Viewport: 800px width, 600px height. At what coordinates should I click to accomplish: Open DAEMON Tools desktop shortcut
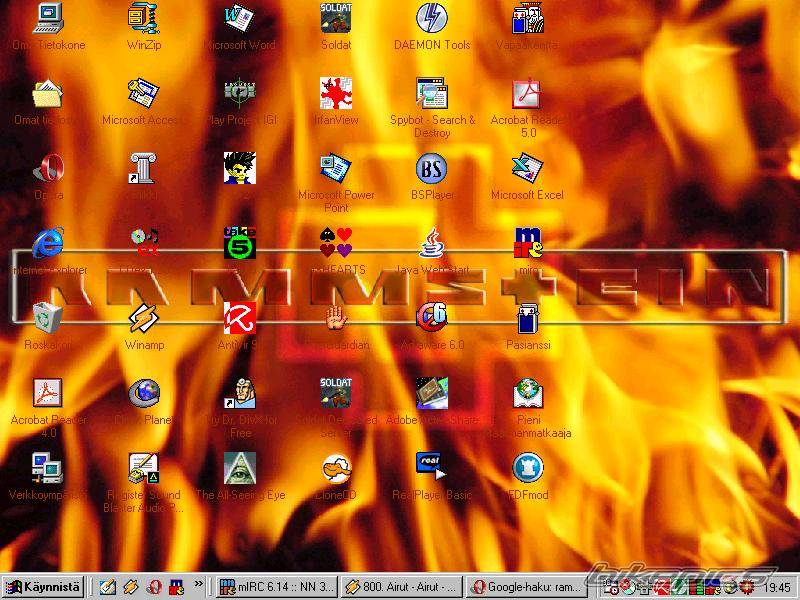(x=432, y=18)
